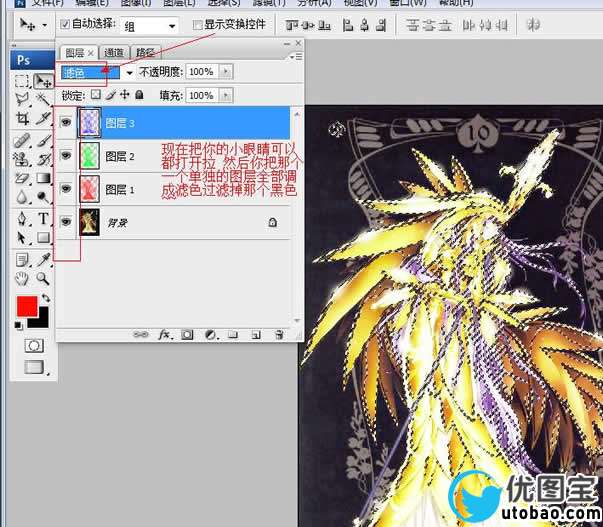The image size is (603, 527).
Task: Hide layer 图层 2 with its eye icon
Action: (x=66, y=155)
